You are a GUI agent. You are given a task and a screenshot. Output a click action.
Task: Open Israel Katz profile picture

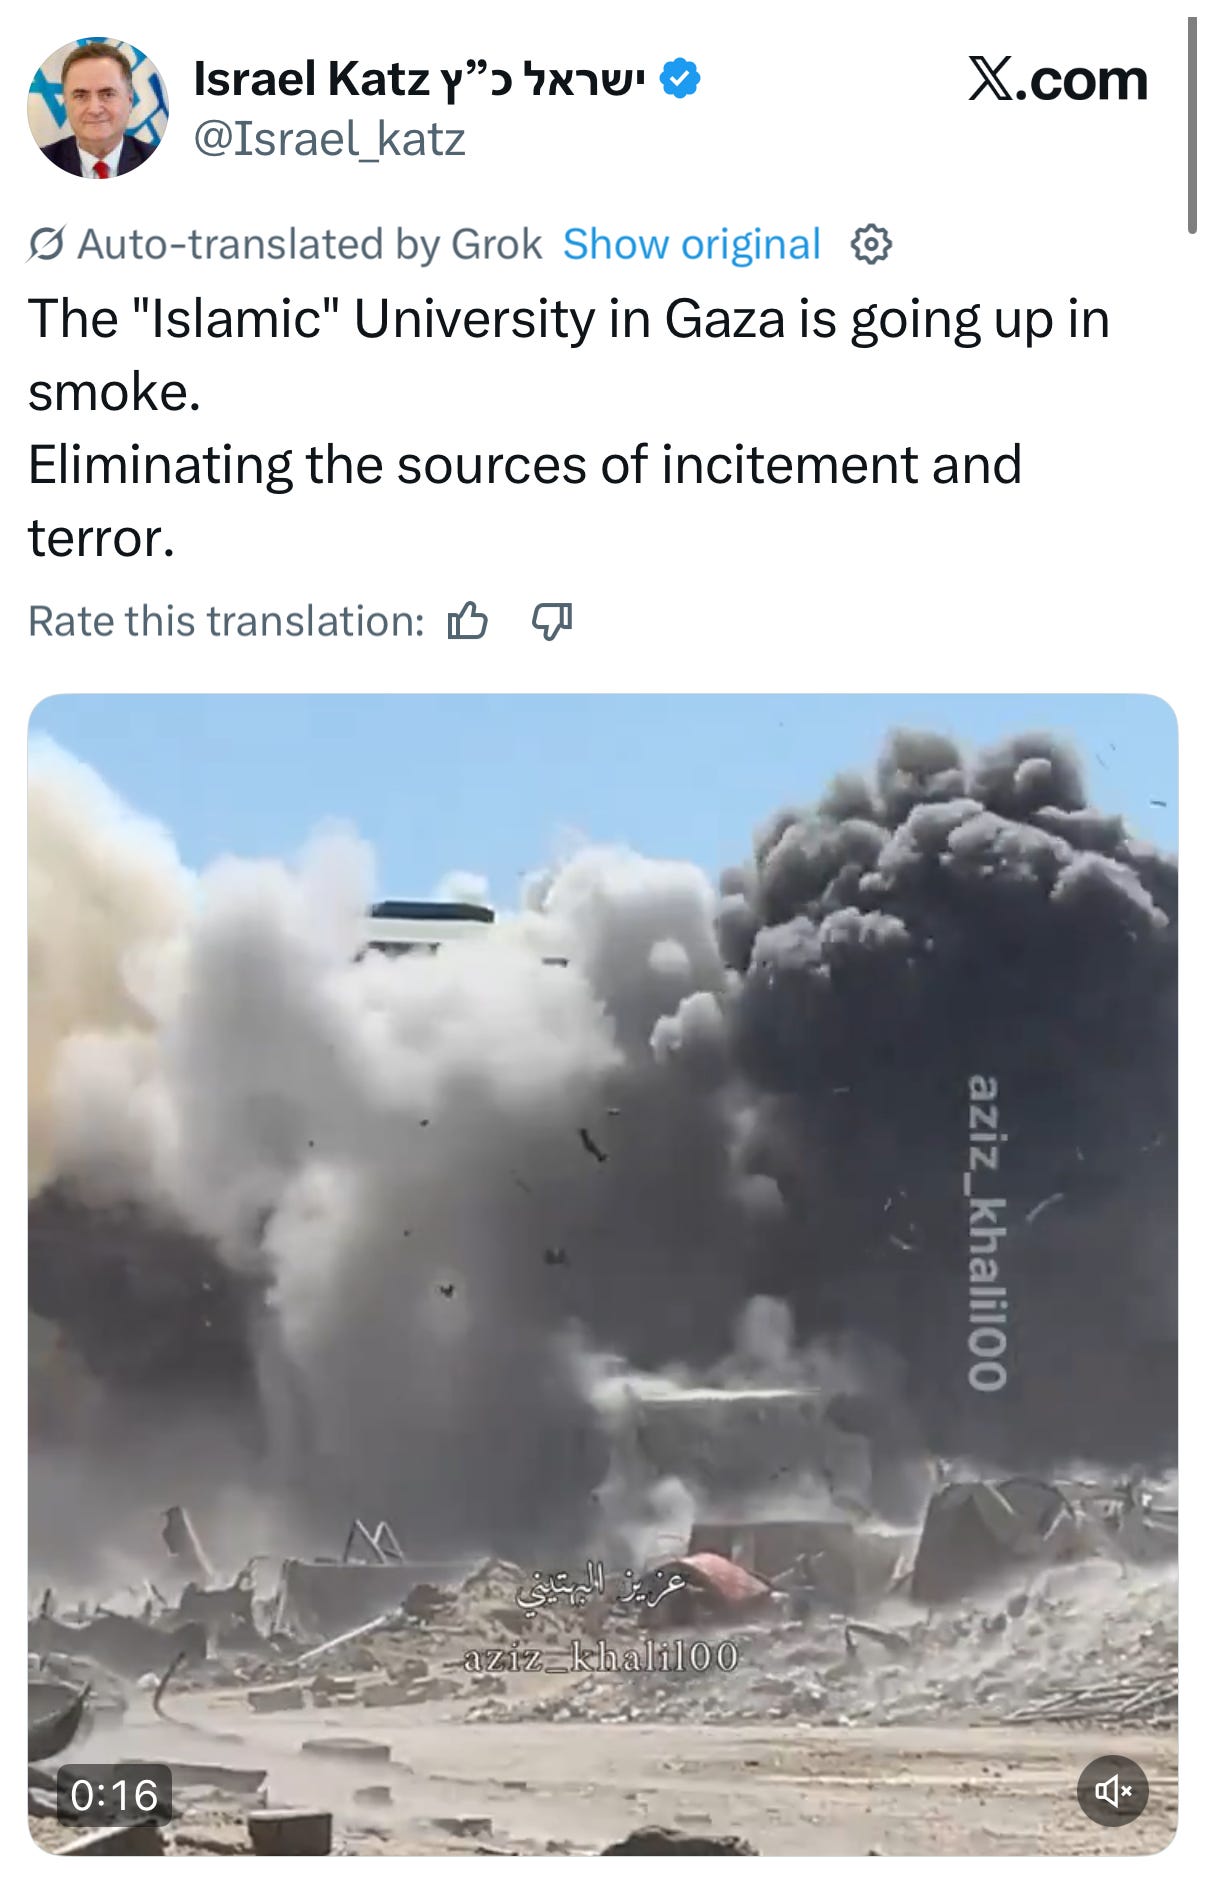(98, 108)
